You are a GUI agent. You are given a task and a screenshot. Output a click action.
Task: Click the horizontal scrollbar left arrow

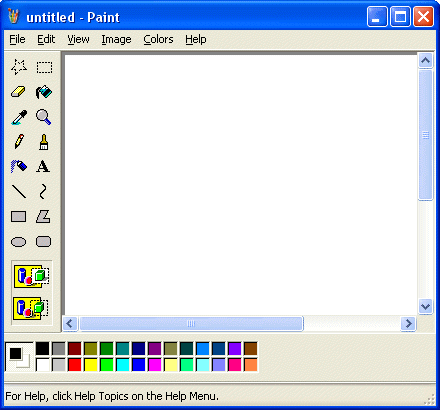[70, 323]
